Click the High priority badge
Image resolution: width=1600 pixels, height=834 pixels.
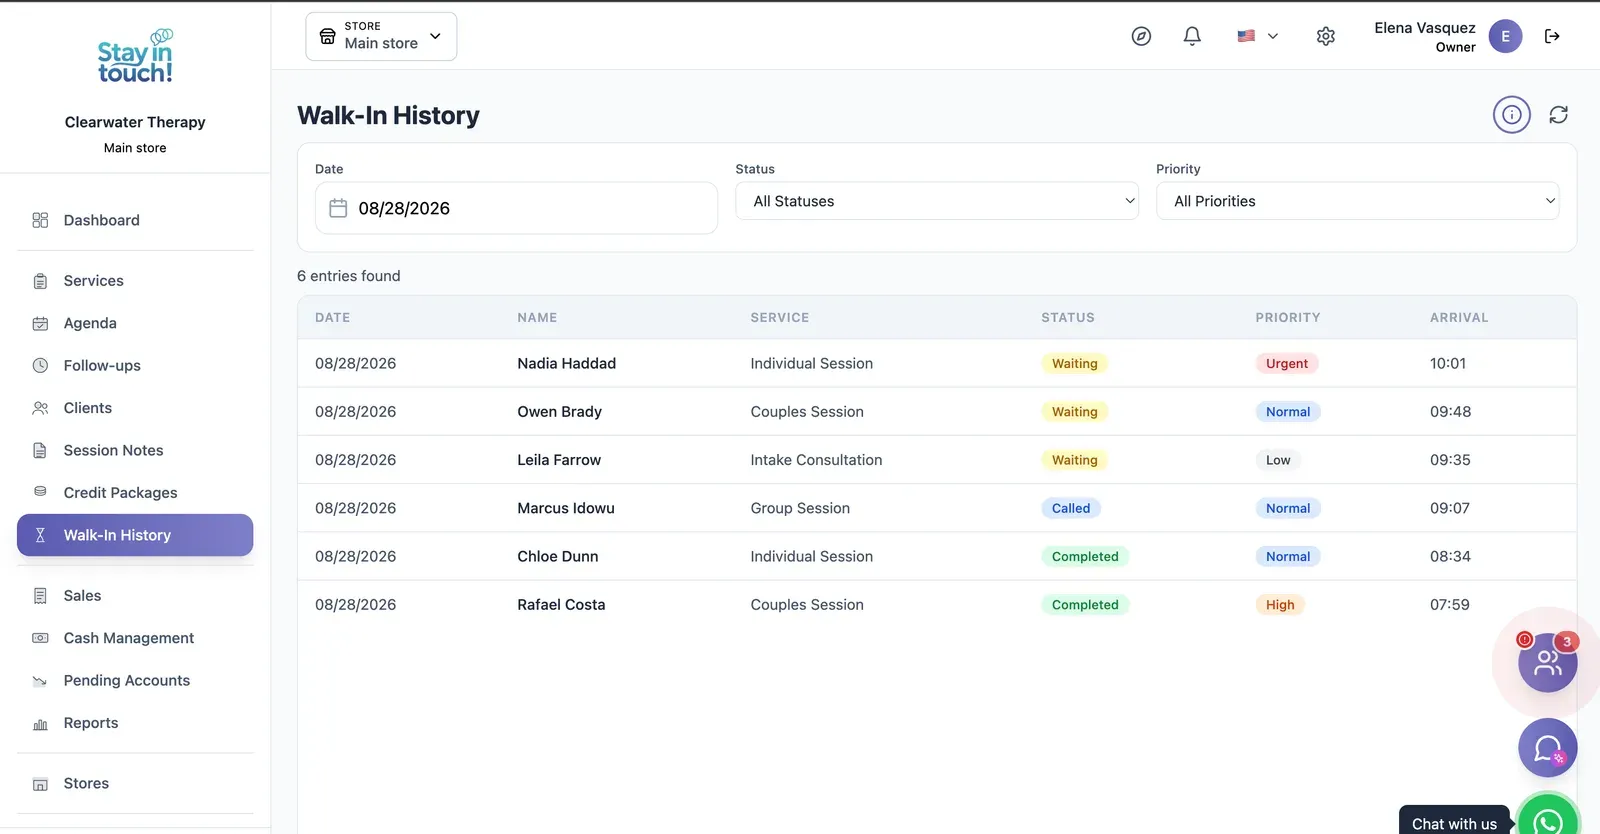tap(1280, 605)
